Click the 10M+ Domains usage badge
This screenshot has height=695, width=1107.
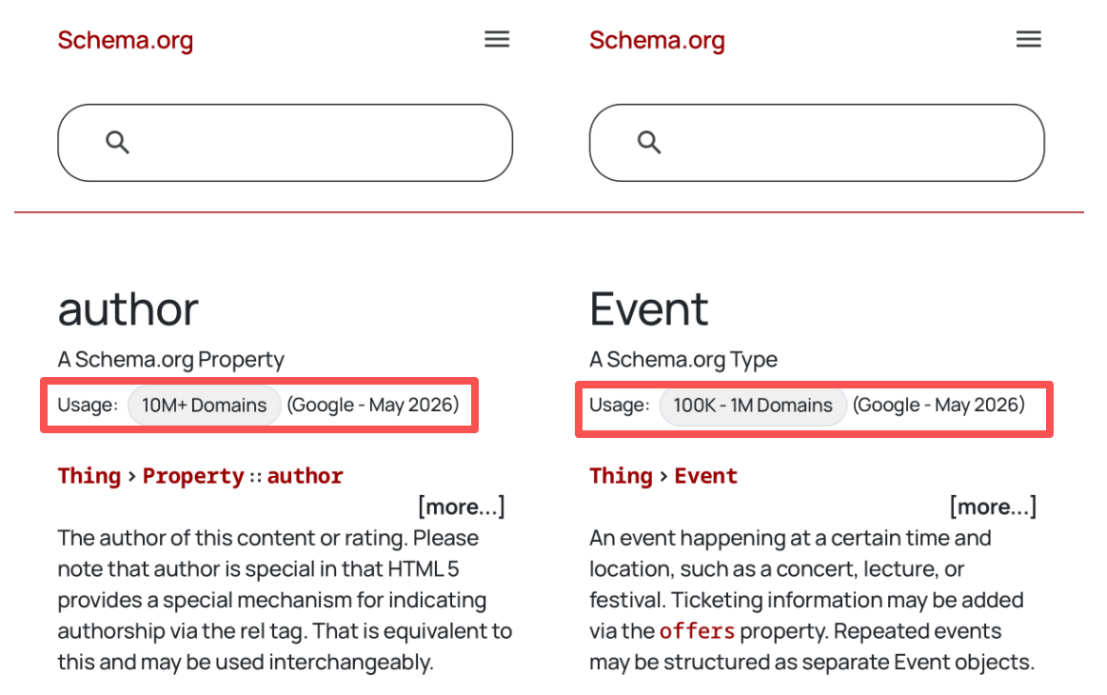point(204,405)
